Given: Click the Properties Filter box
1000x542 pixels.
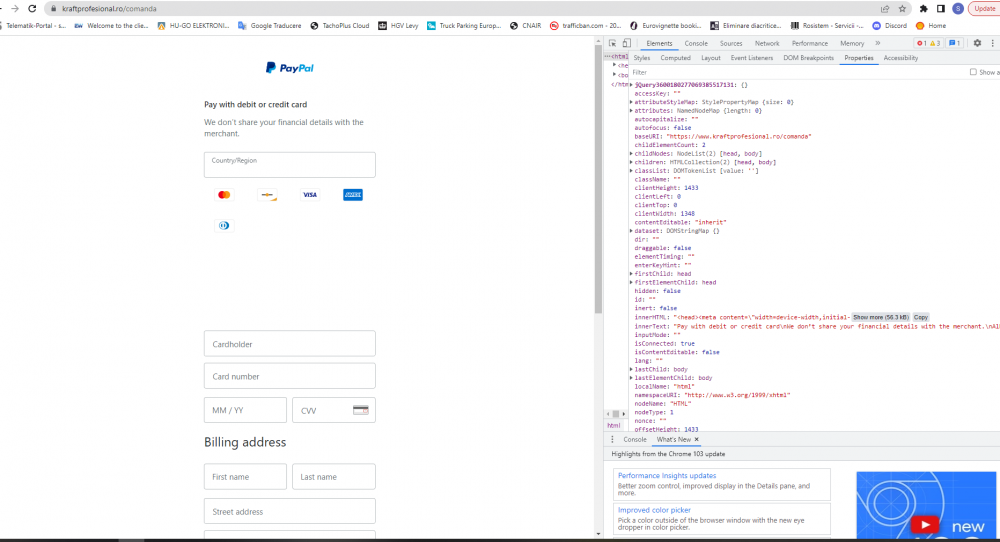Looking at the screenshot, I should [x=797, y=72].
